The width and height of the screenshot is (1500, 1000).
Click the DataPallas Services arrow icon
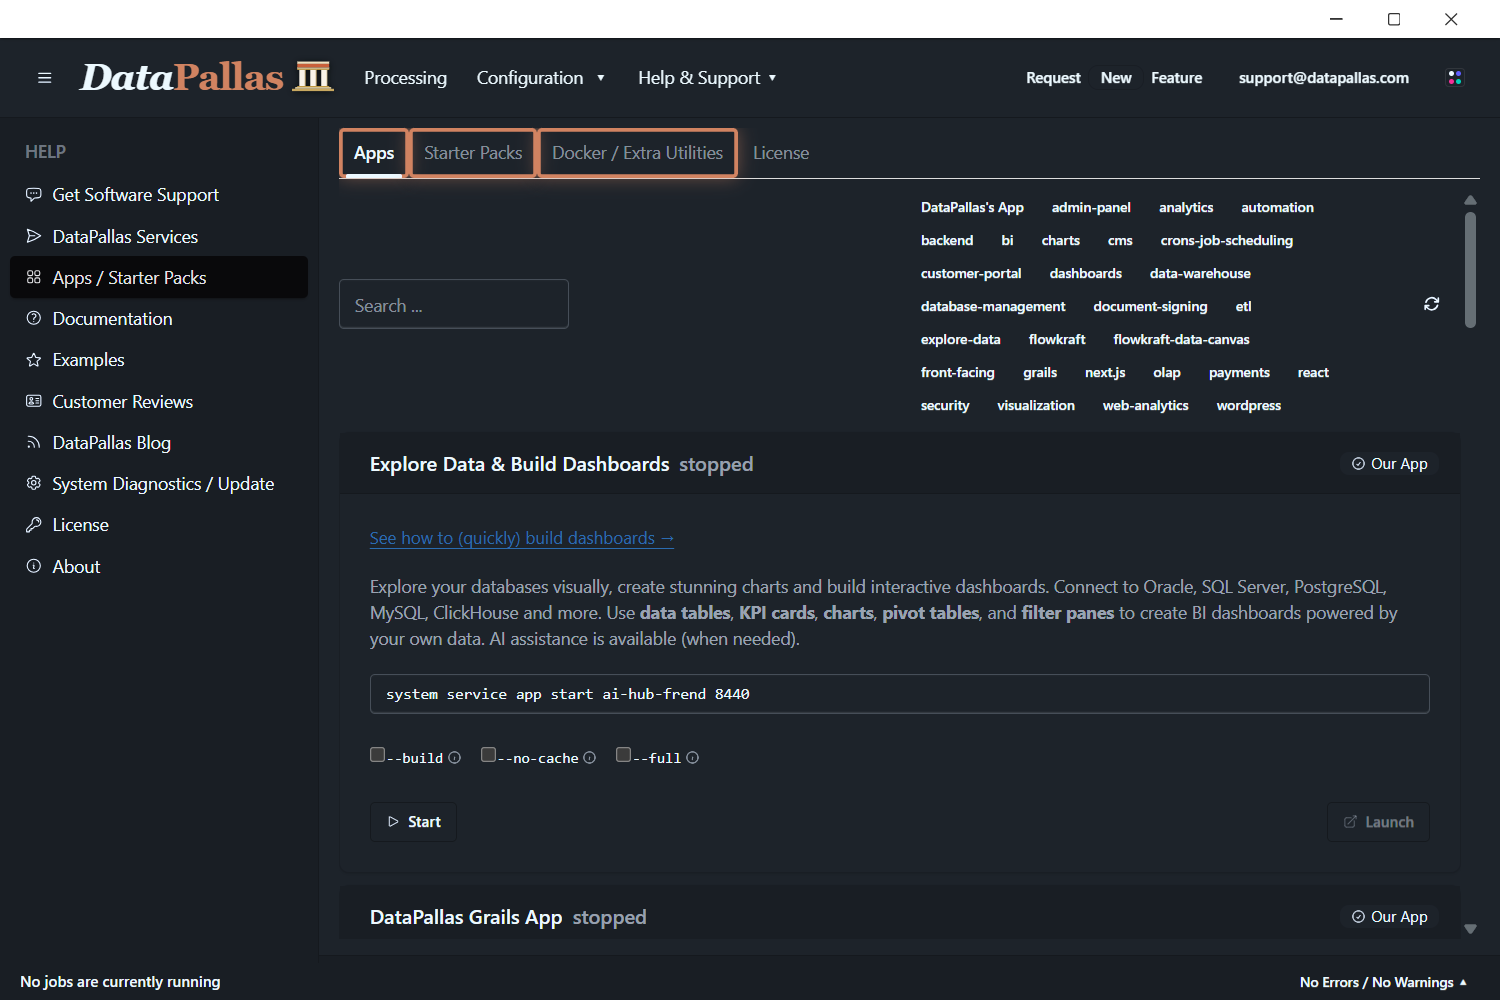[x=34, y=236]
